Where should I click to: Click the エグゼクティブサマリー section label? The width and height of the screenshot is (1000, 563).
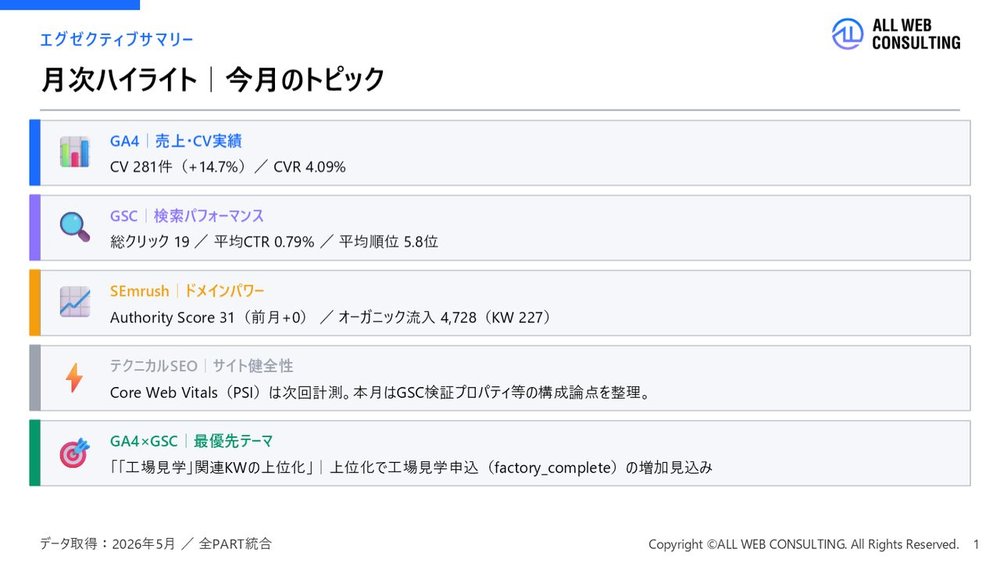click(x=116, y=40)
